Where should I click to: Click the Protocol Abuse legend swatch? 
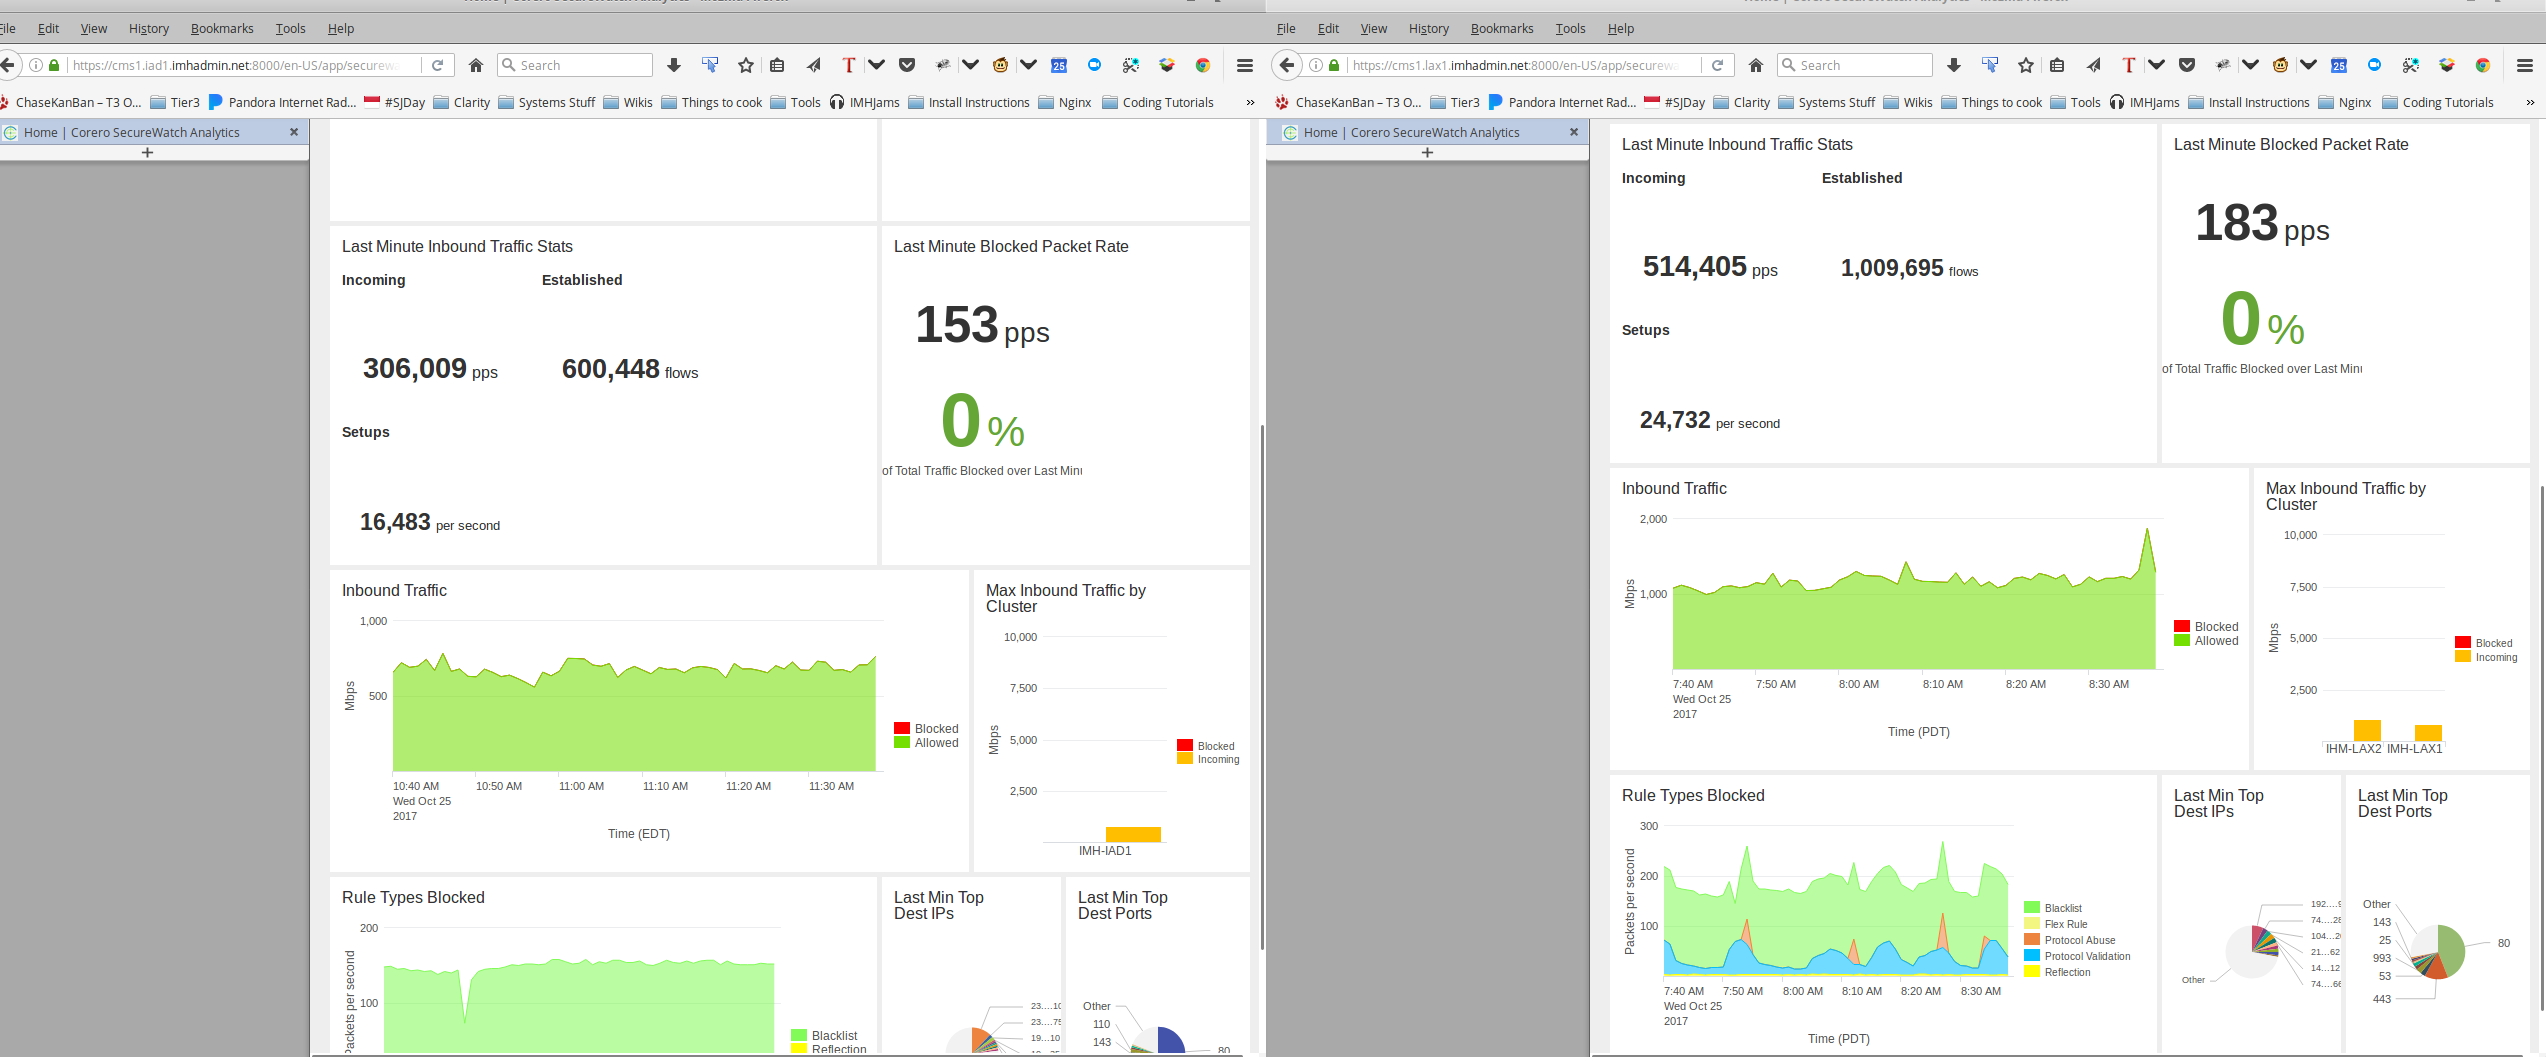2031,940
